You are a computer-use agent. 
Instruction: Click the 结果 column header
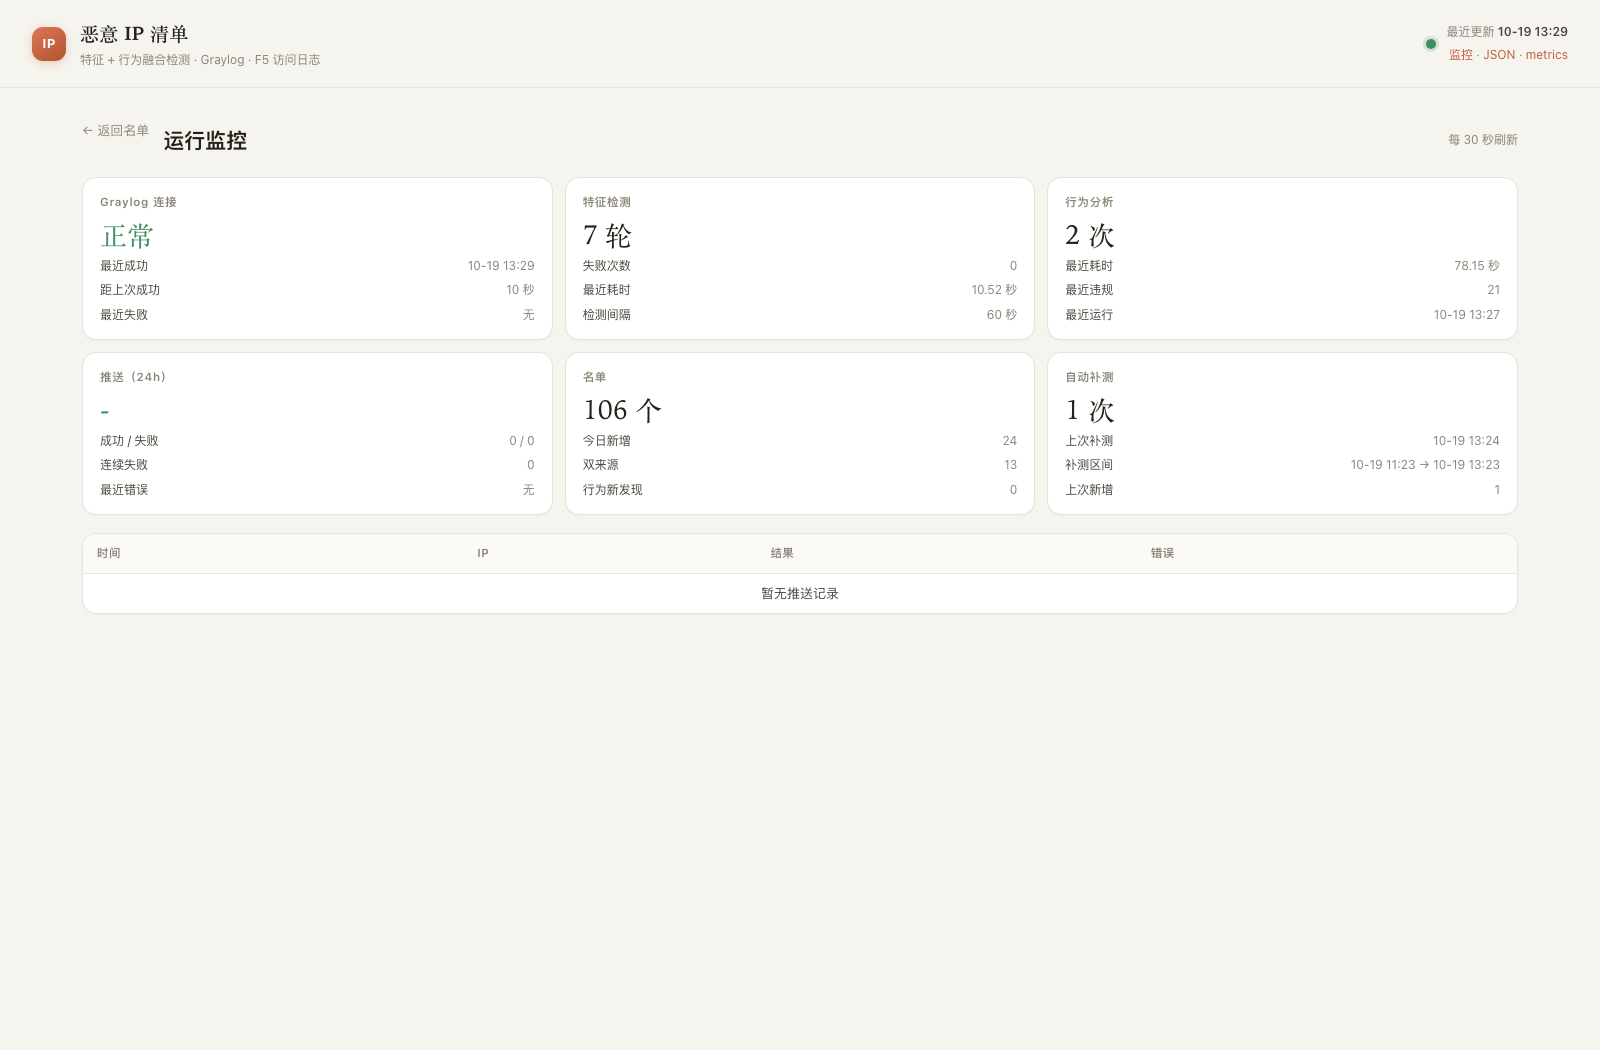tap(782, 553)
